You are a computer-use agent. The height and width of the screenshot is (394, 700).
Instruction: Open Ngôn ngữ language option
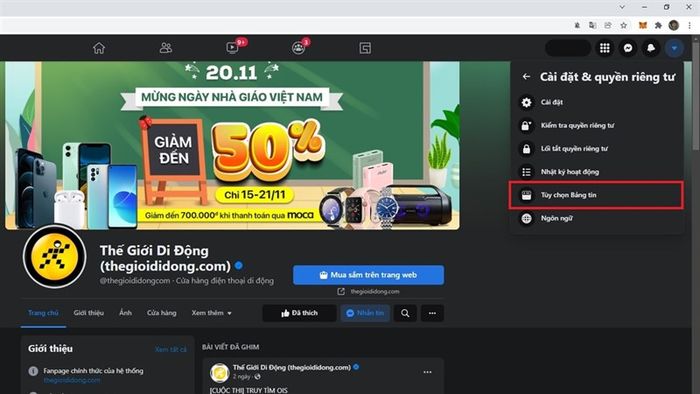pyautogui.click(x=597, y=218)
